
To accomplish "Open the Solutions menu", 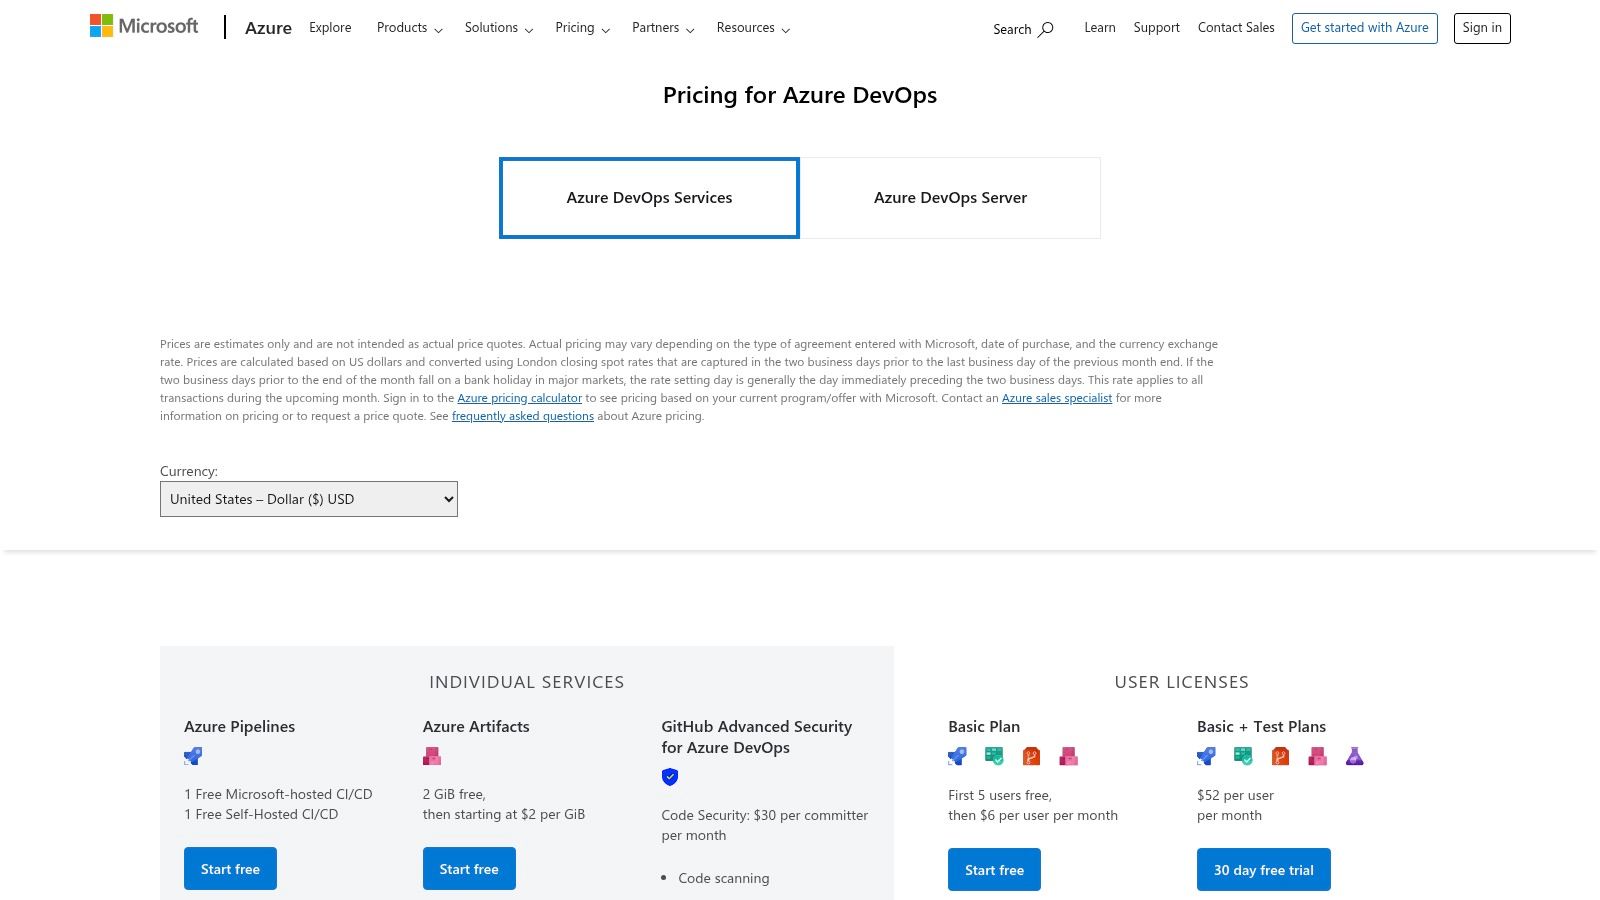I will 498,28.
